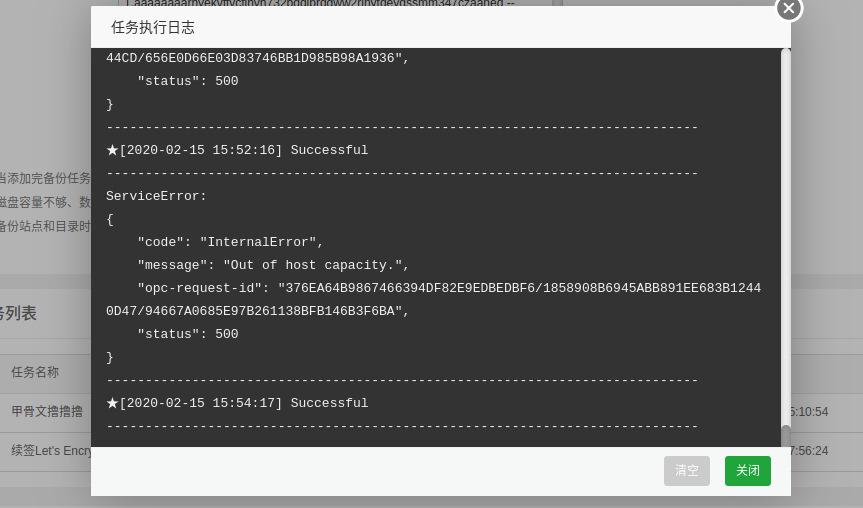Click the 任务名称 column header
Viewport: 863px width, 508px height.
[35, 372]
